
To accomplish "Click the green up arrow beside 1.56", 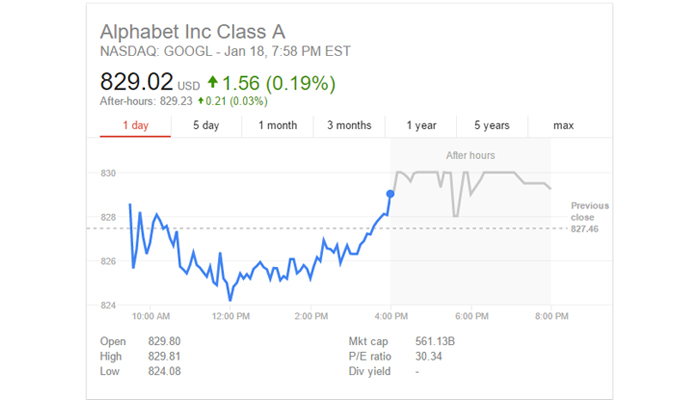I will [212, 82].
